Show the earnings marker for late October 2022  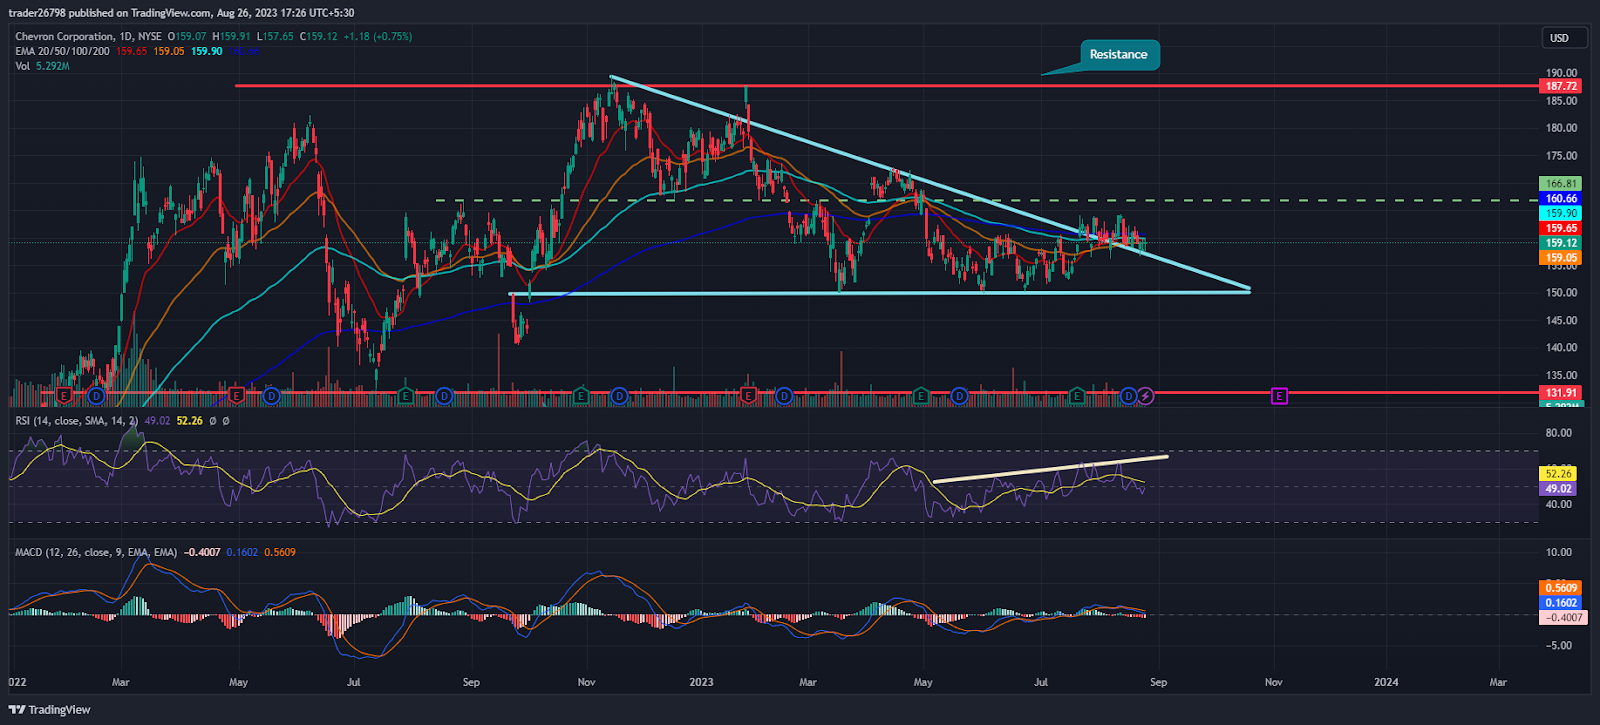point(581,396)
